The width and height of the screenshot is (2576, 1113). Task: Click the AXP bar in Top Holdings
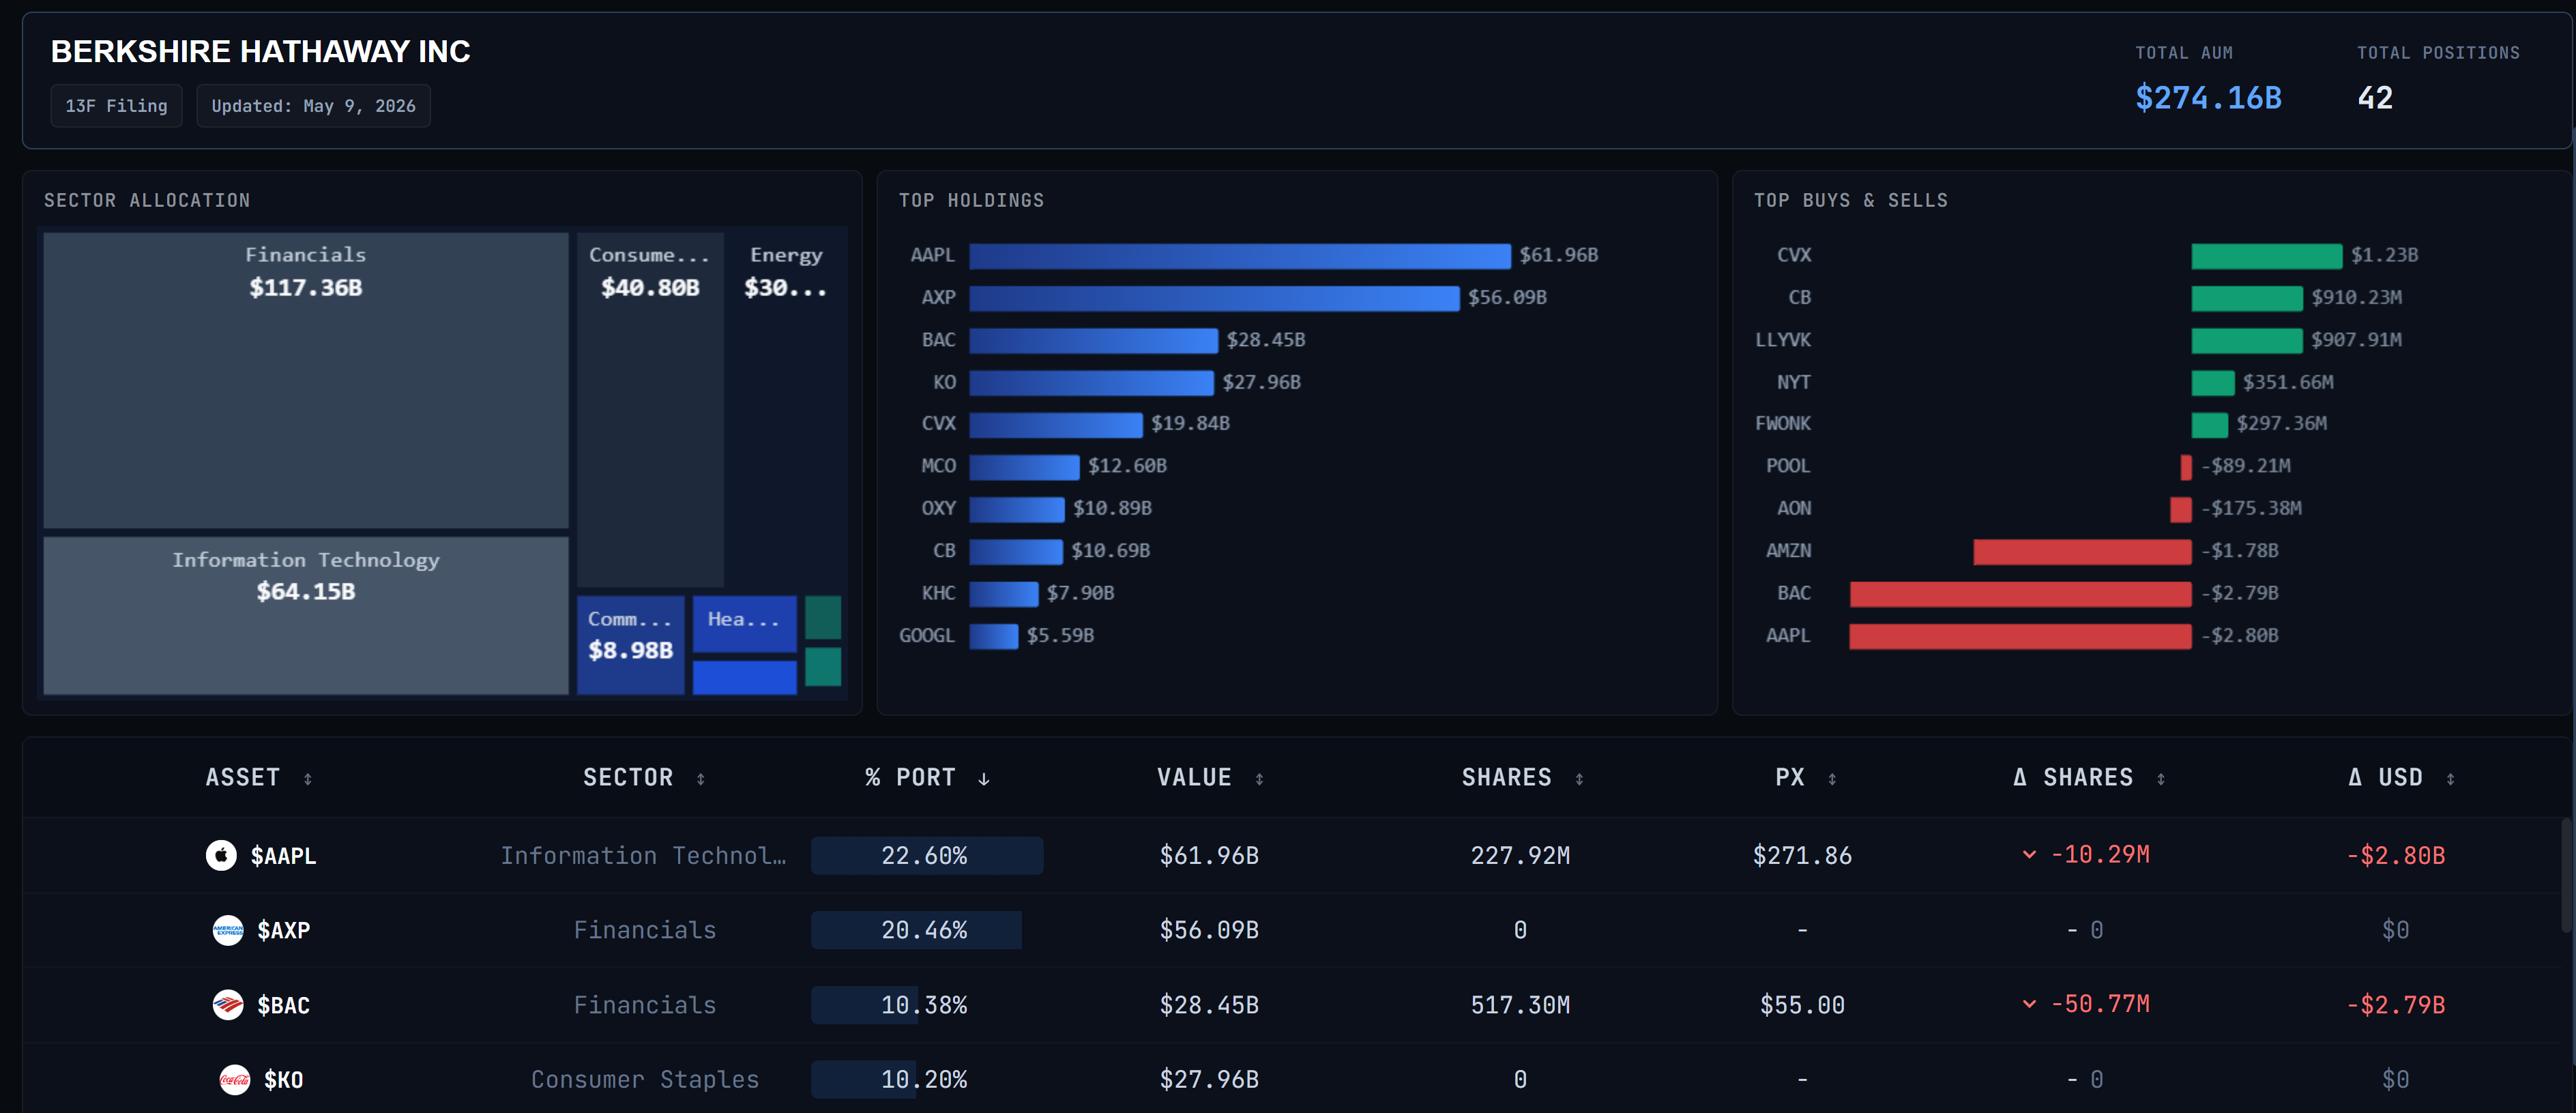click(x=1214, y=298)
